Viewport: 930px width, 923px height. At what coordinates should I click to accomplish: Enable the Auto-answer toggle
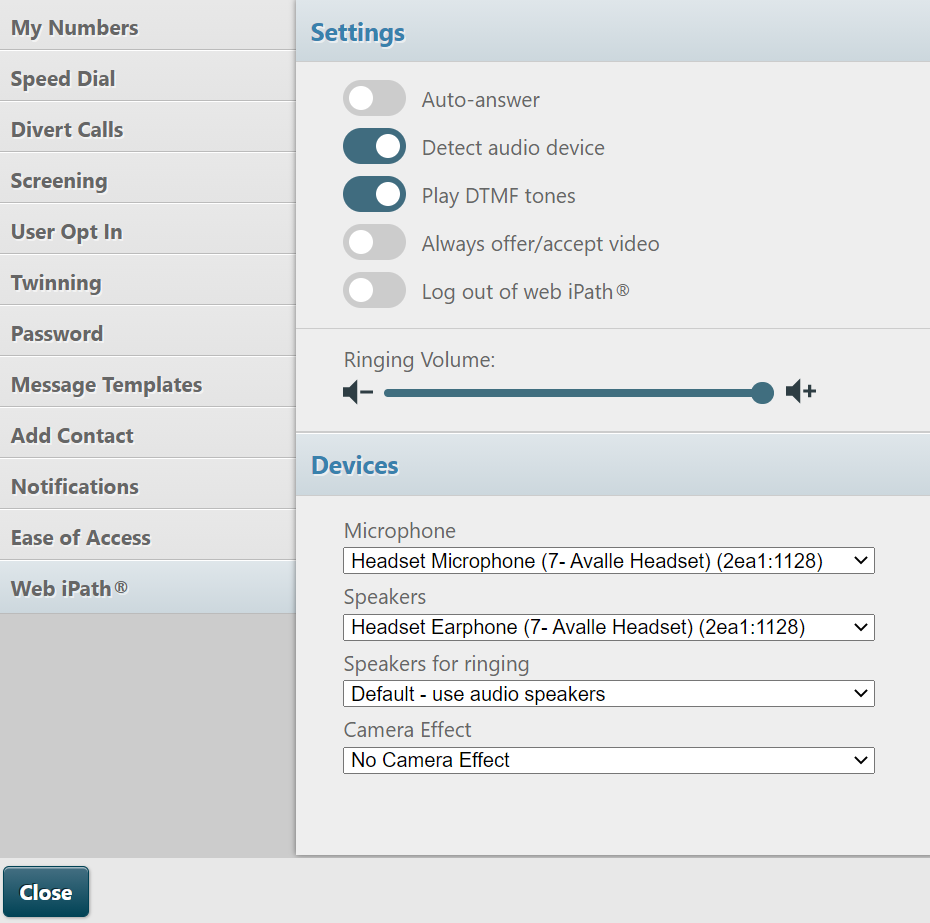pyautogui.click(x=374, y=98)
